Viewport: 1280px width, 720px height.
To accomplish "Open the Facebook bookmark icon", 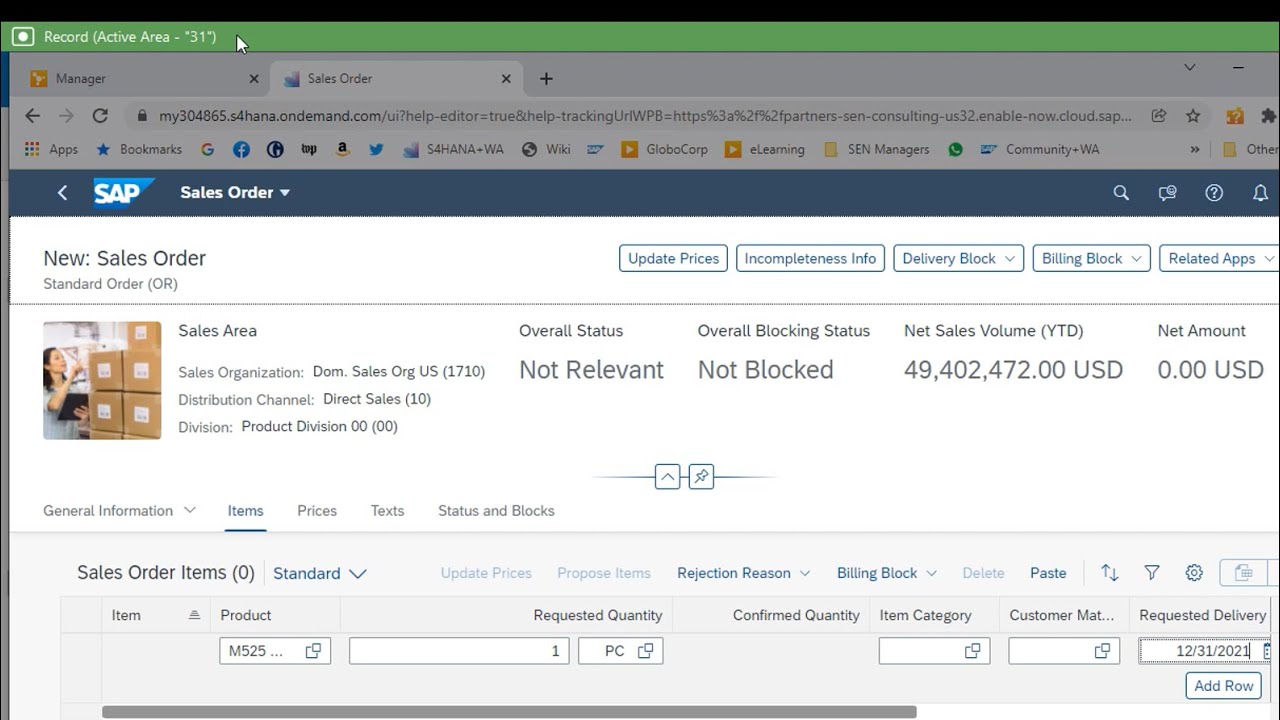I will click(x=241, y=149).
